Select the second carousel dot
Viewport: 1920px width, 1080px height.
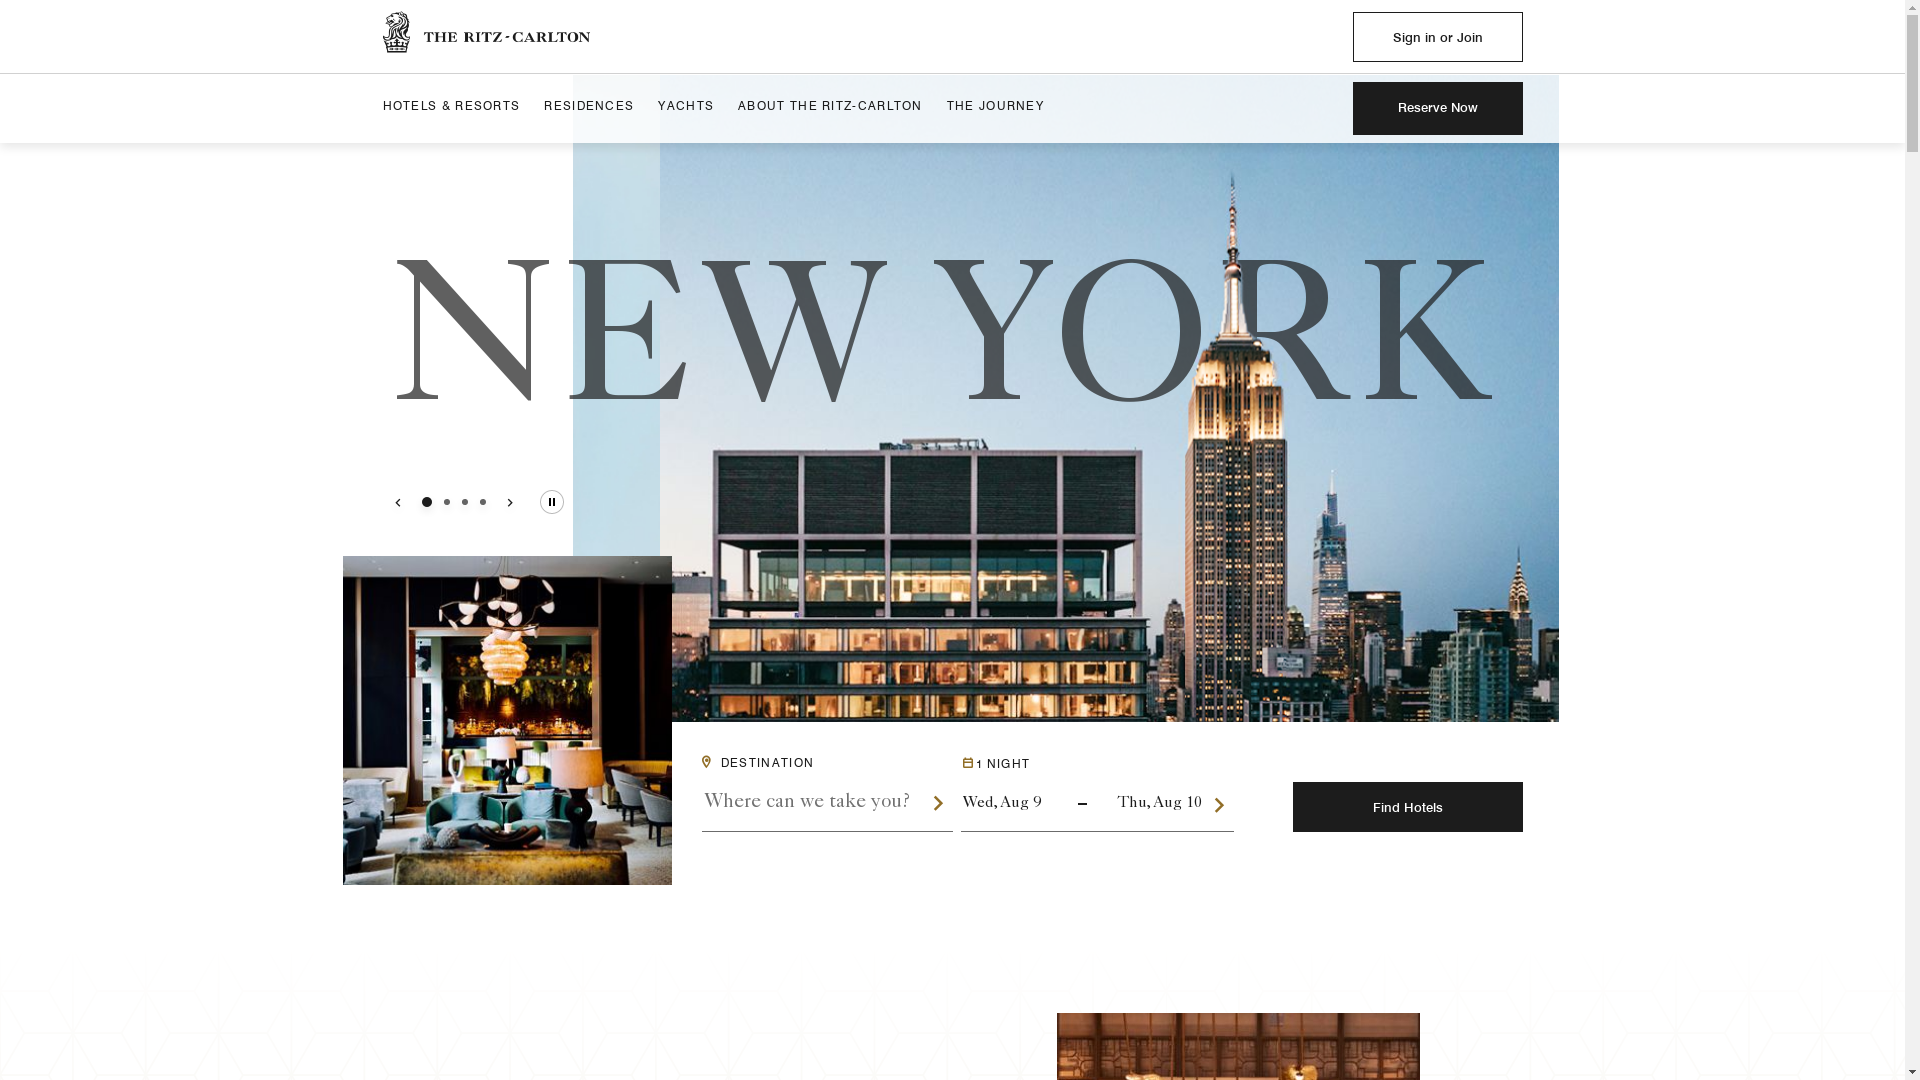447,502
